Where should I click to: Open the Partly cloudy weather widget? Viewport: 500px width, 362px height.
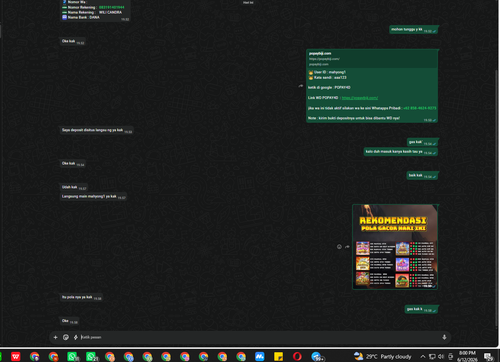click(383, 356)
